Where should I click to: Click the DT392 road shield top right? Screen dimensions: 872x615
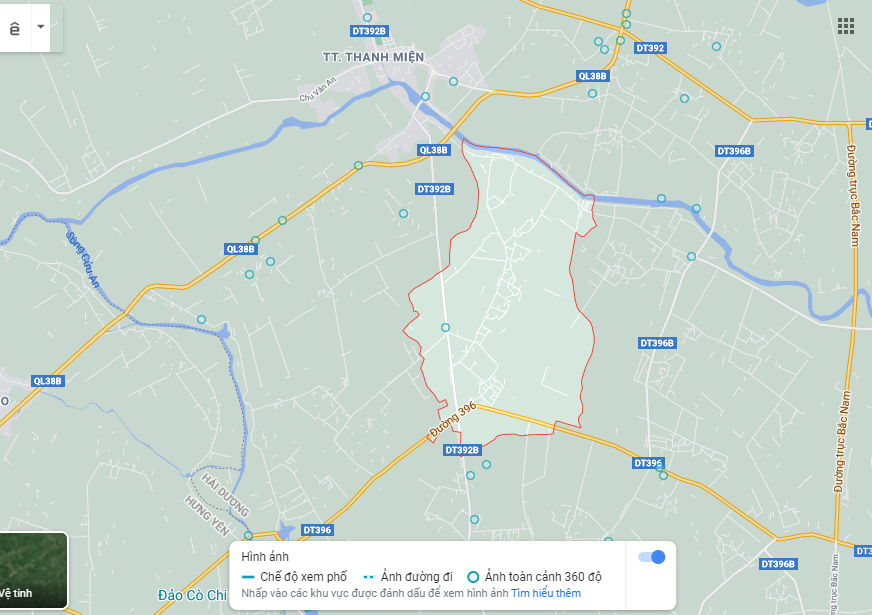[650, 48]
